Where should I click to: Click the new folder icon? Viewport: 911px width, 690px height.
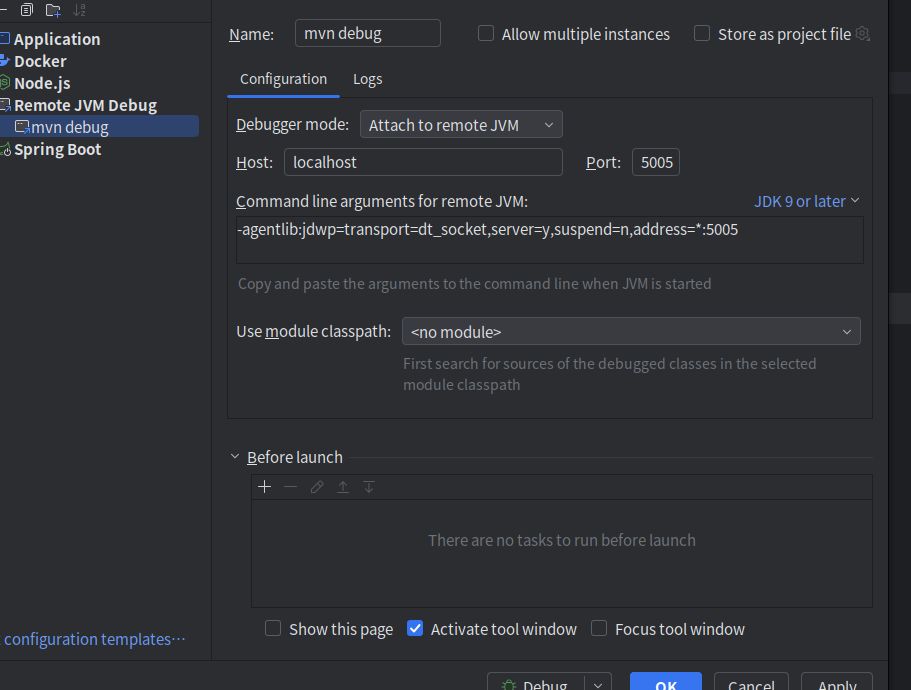53,10
